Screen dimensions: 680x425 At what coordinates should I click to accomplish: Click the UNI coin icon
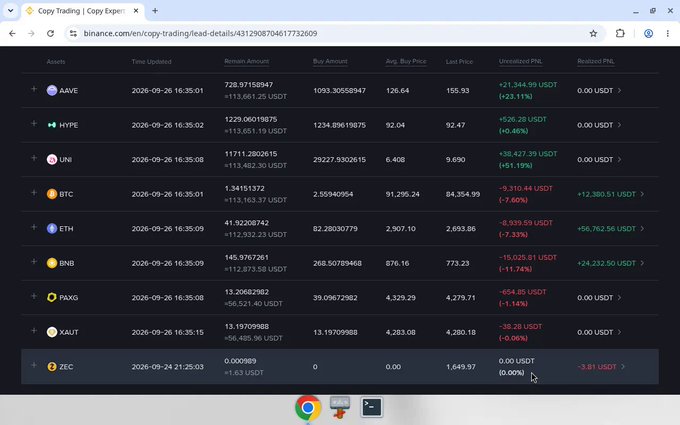[52, 160]
